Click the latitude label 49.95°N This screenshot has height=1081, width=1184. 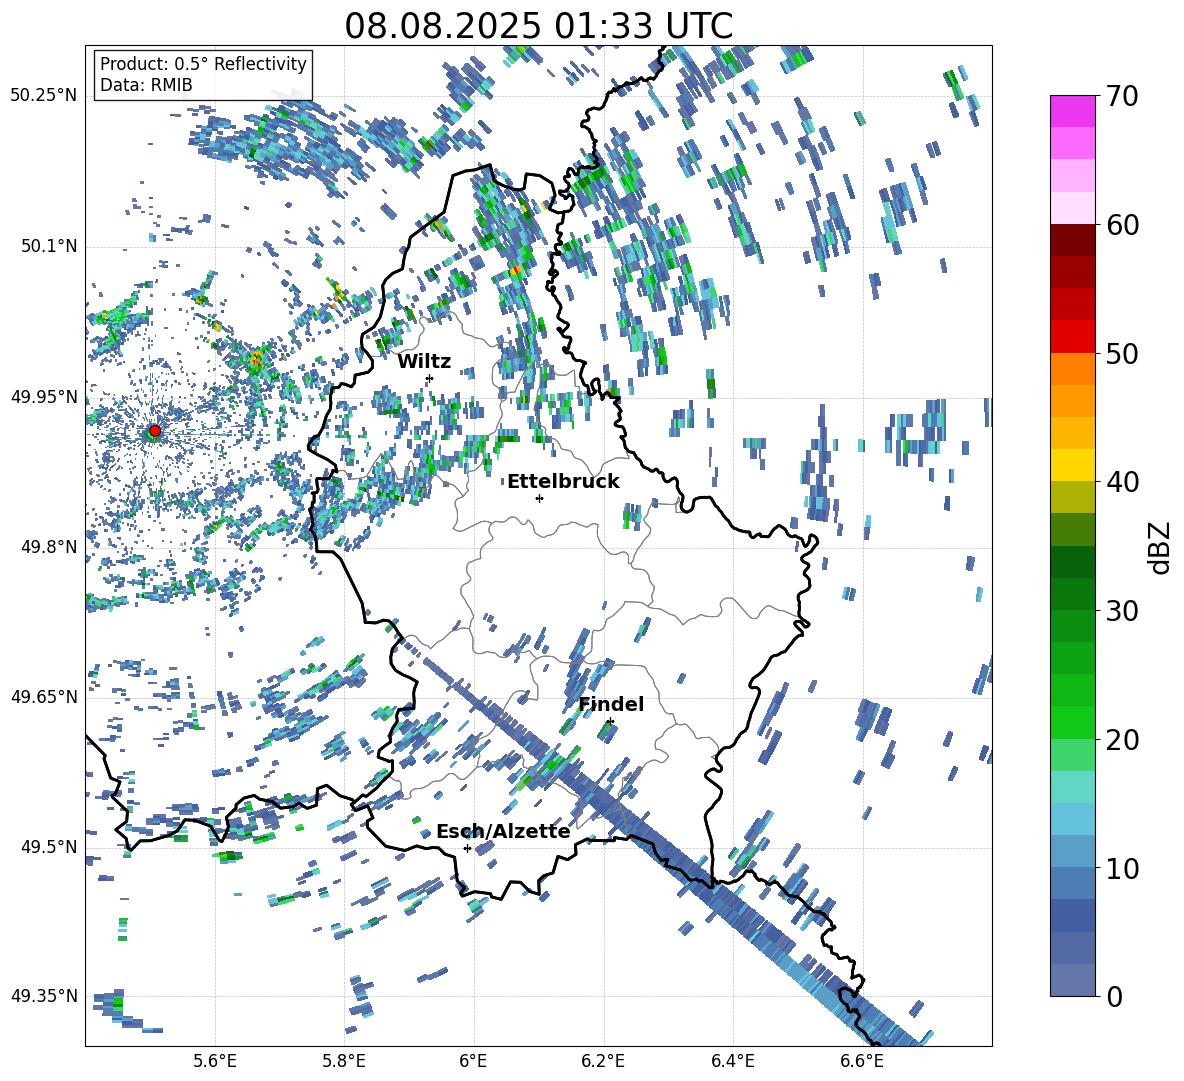click(44, 396)
